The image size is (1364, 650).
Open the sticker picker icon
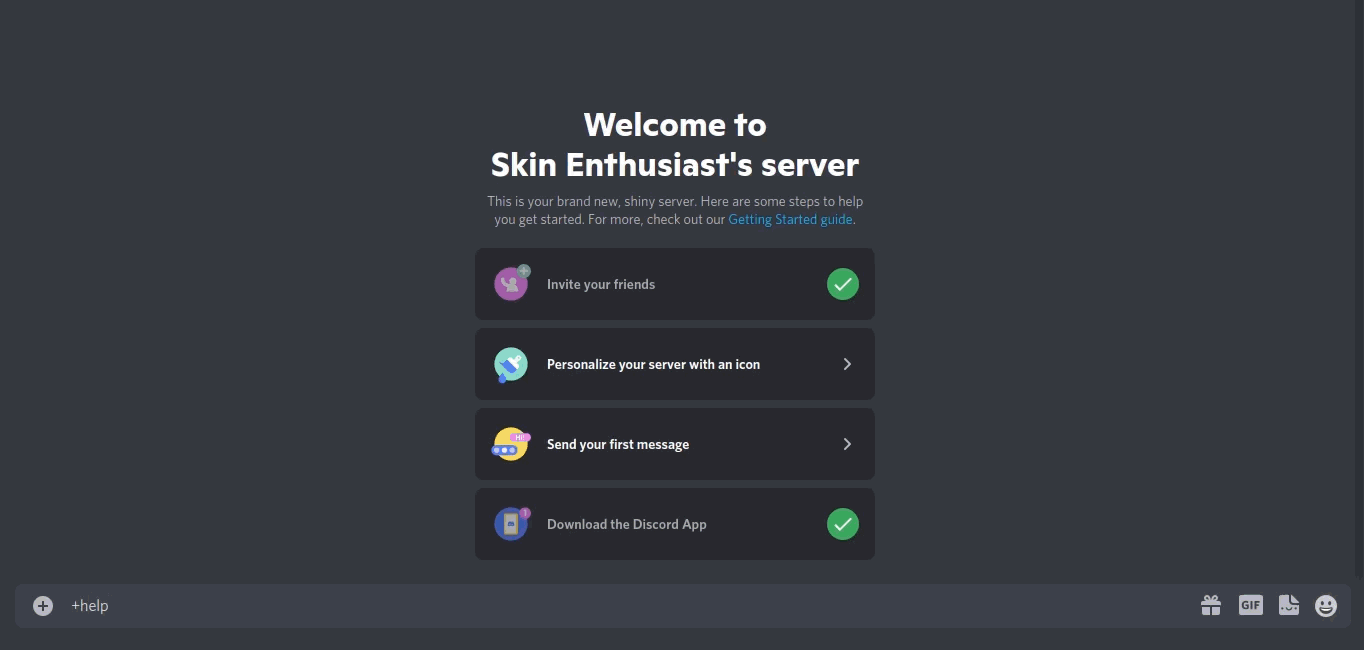1289,605
